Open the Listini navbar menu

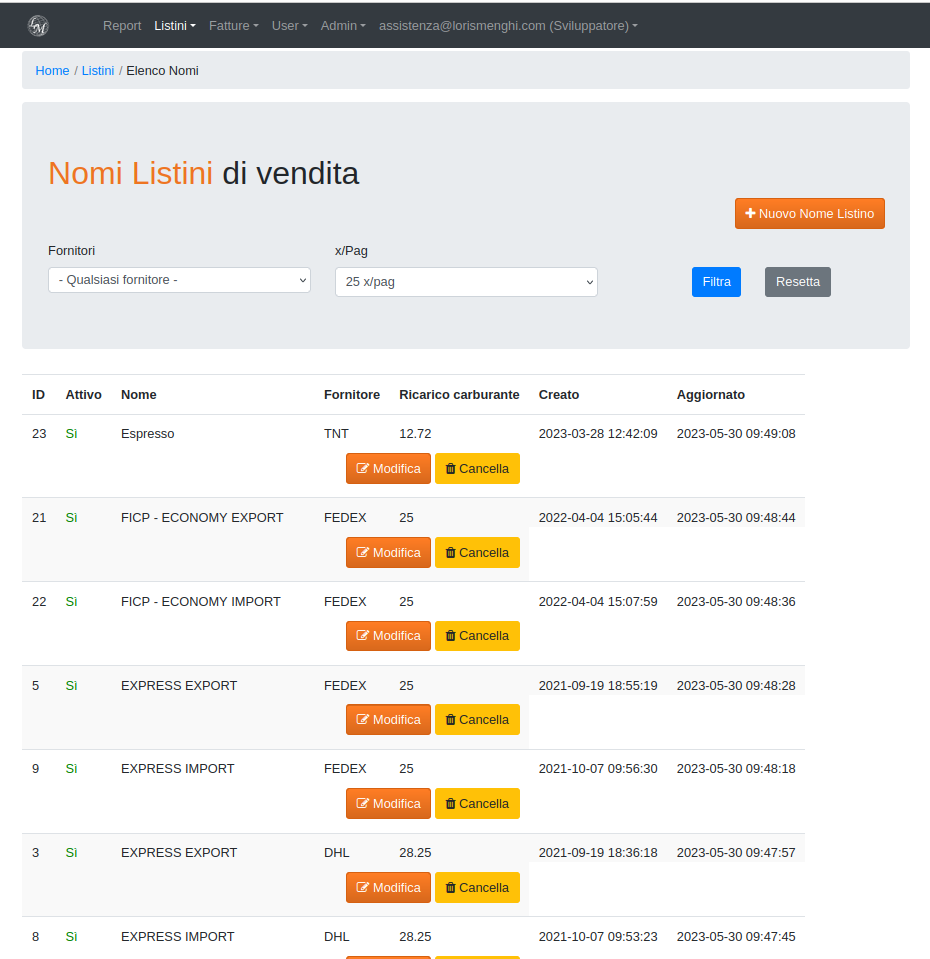click(174, 26)
